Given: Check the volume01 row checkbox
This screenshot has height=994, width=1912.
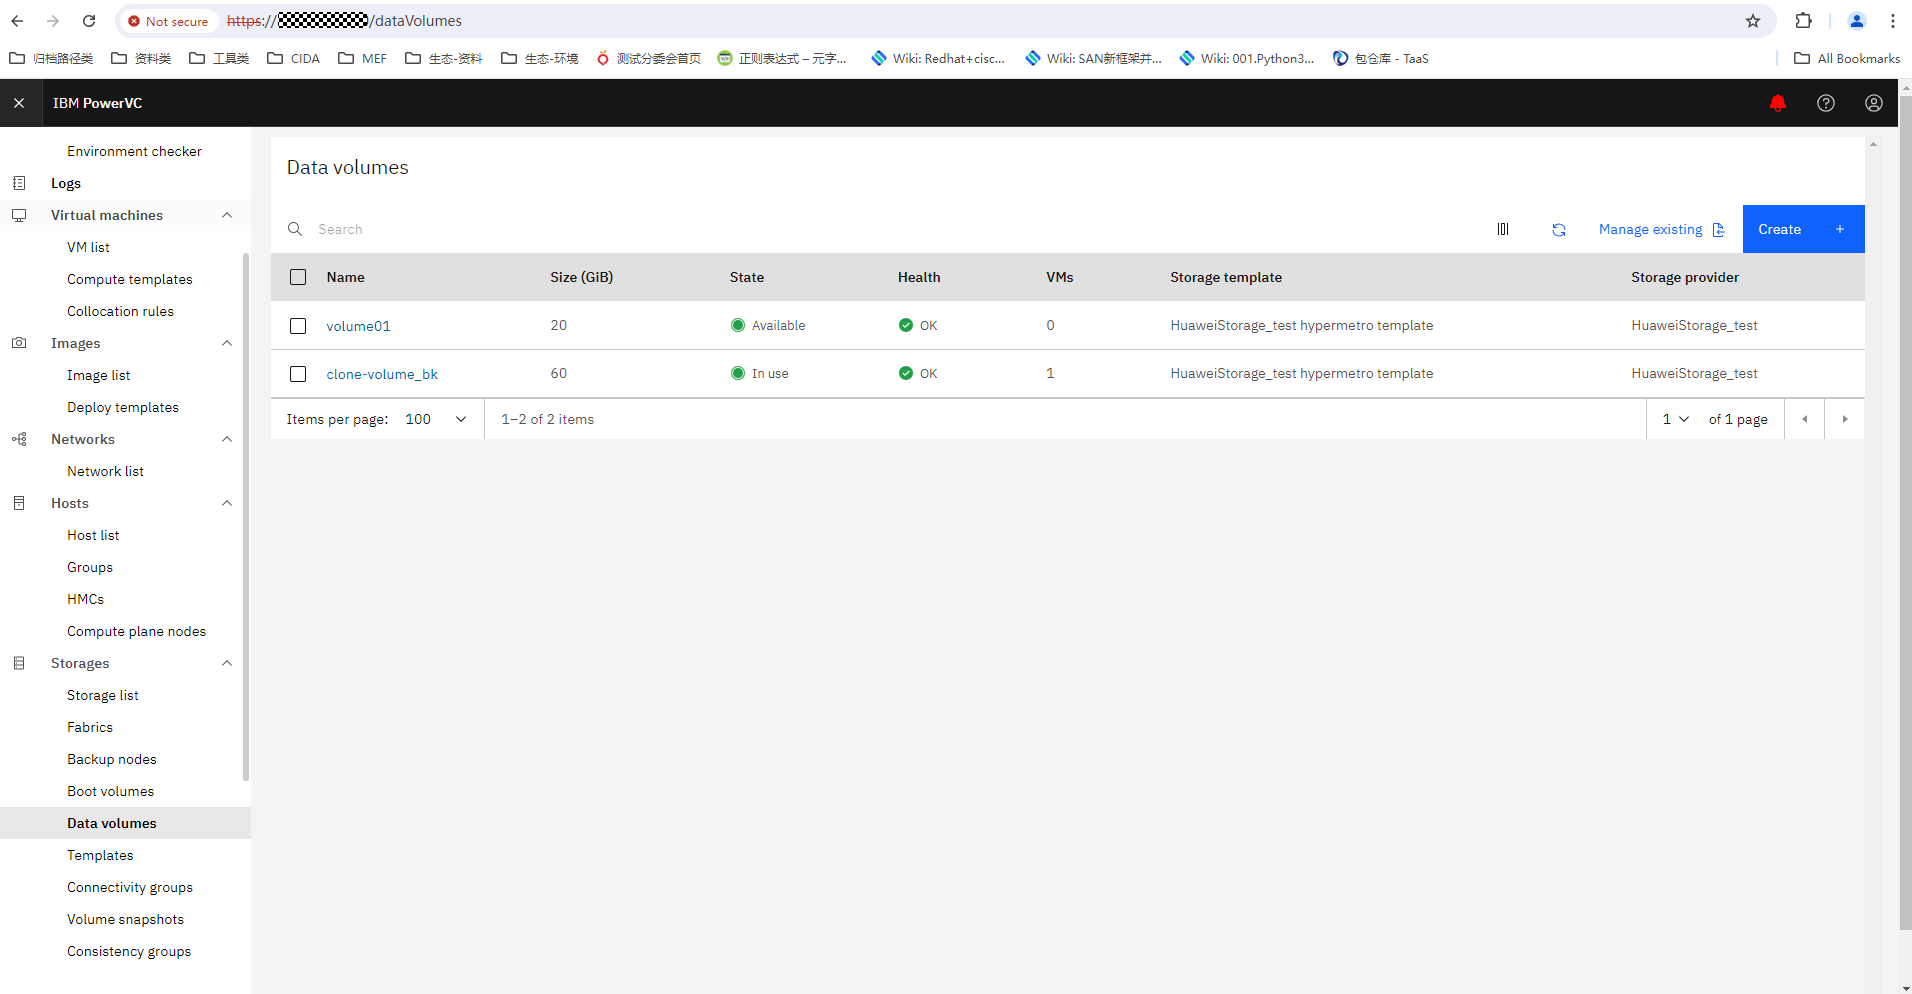Looking at the screenshot, I should (298, 326).
